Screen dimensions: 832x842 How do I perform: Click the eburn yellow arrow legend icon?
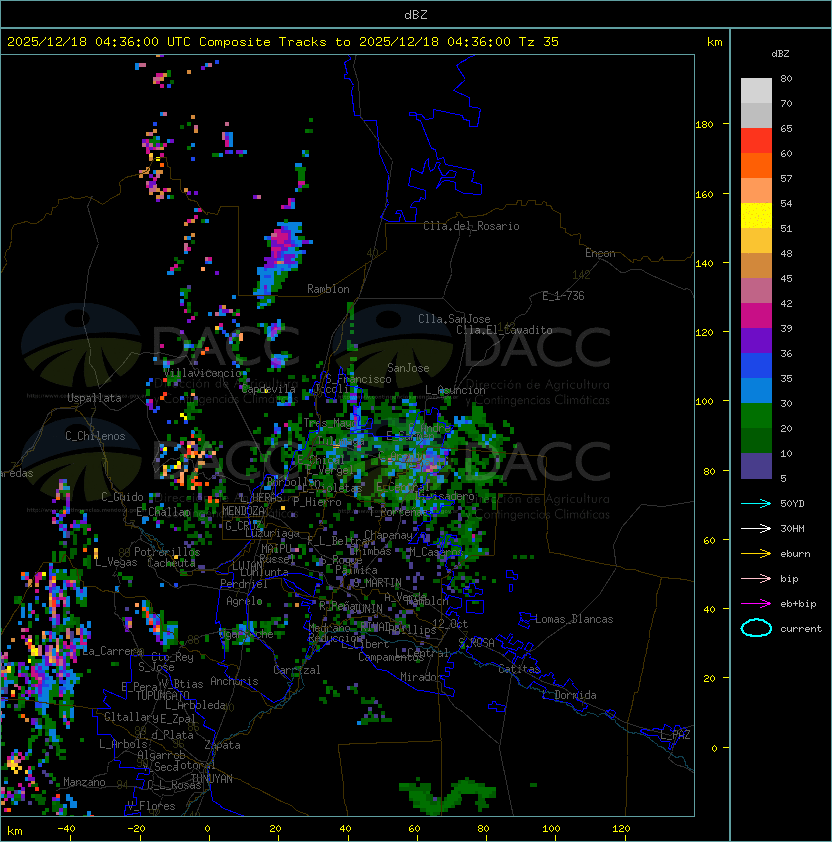pos(756,553)
